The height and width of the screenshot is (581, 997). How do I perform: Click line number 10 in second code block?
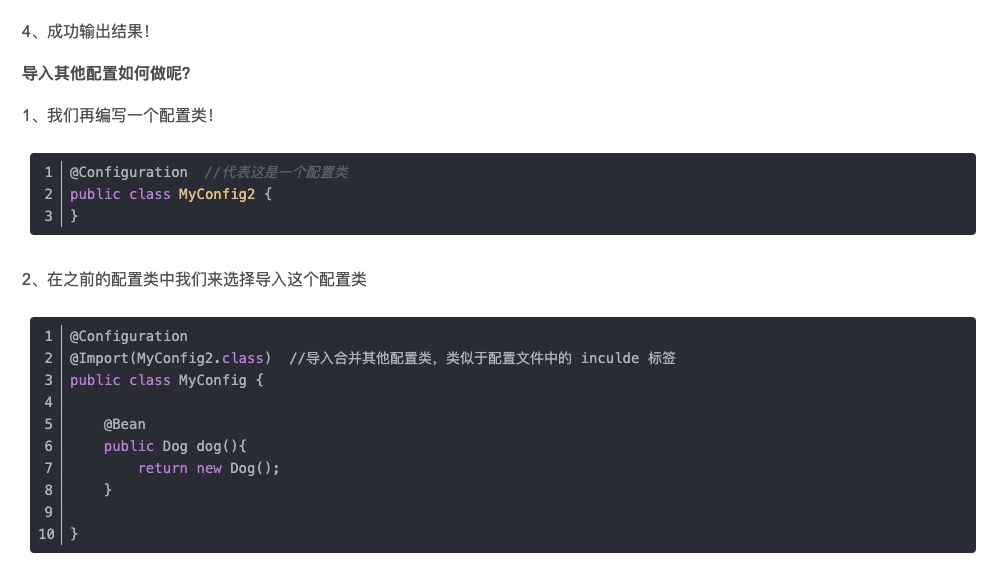46,534
